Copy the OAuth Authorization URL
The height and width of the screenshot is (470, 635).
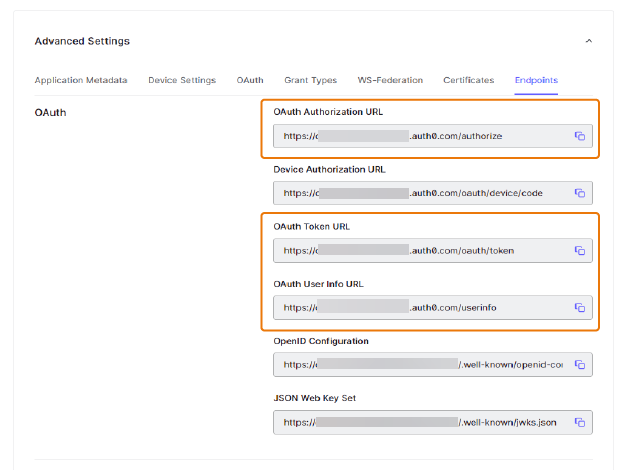point(580,136)
